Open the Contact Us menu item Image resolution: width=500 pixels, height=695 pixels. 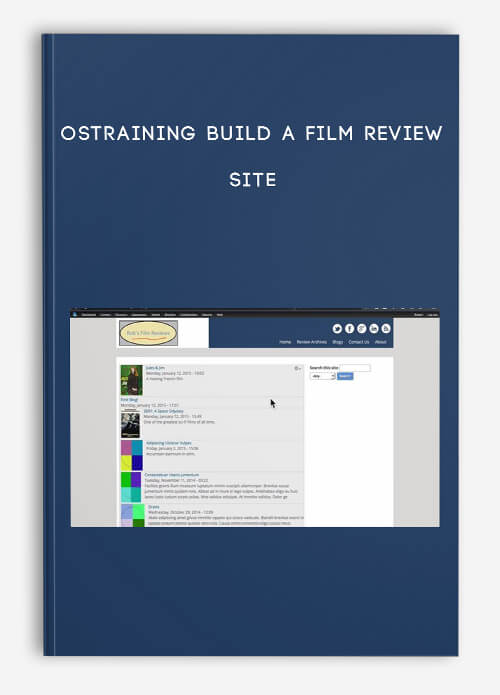tap(359, 342)
